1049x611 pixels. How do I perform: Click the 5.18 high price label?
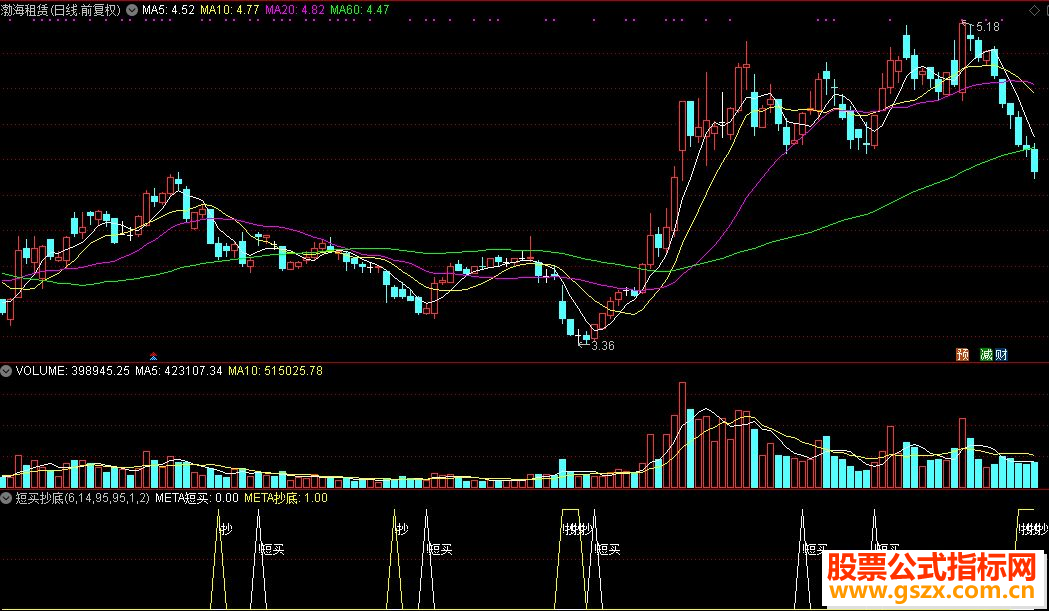(987, 27)
